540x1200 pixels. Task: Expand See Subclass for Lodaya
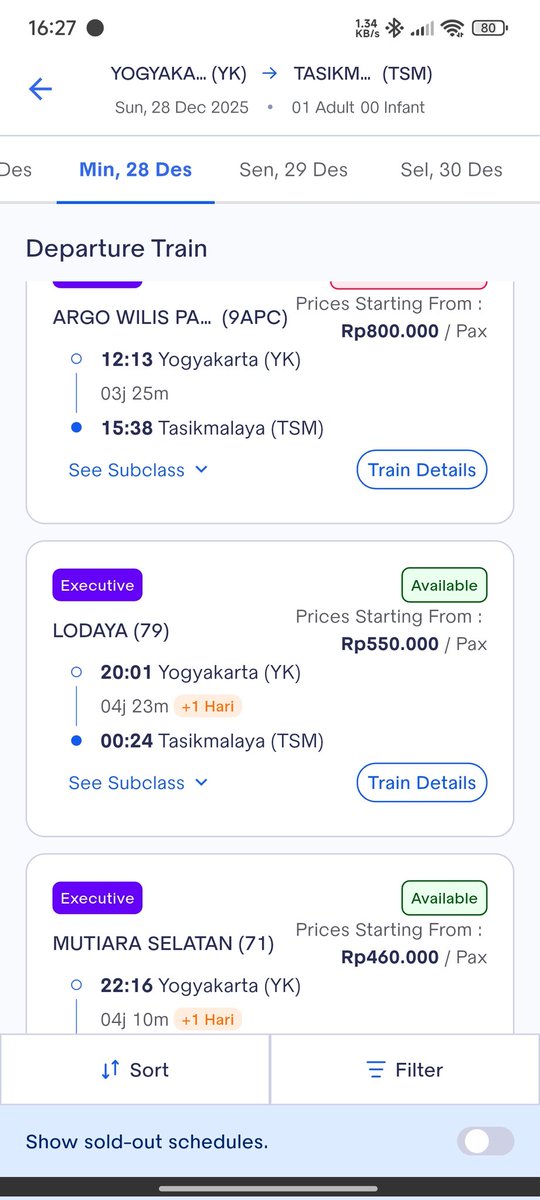point(138,783)
